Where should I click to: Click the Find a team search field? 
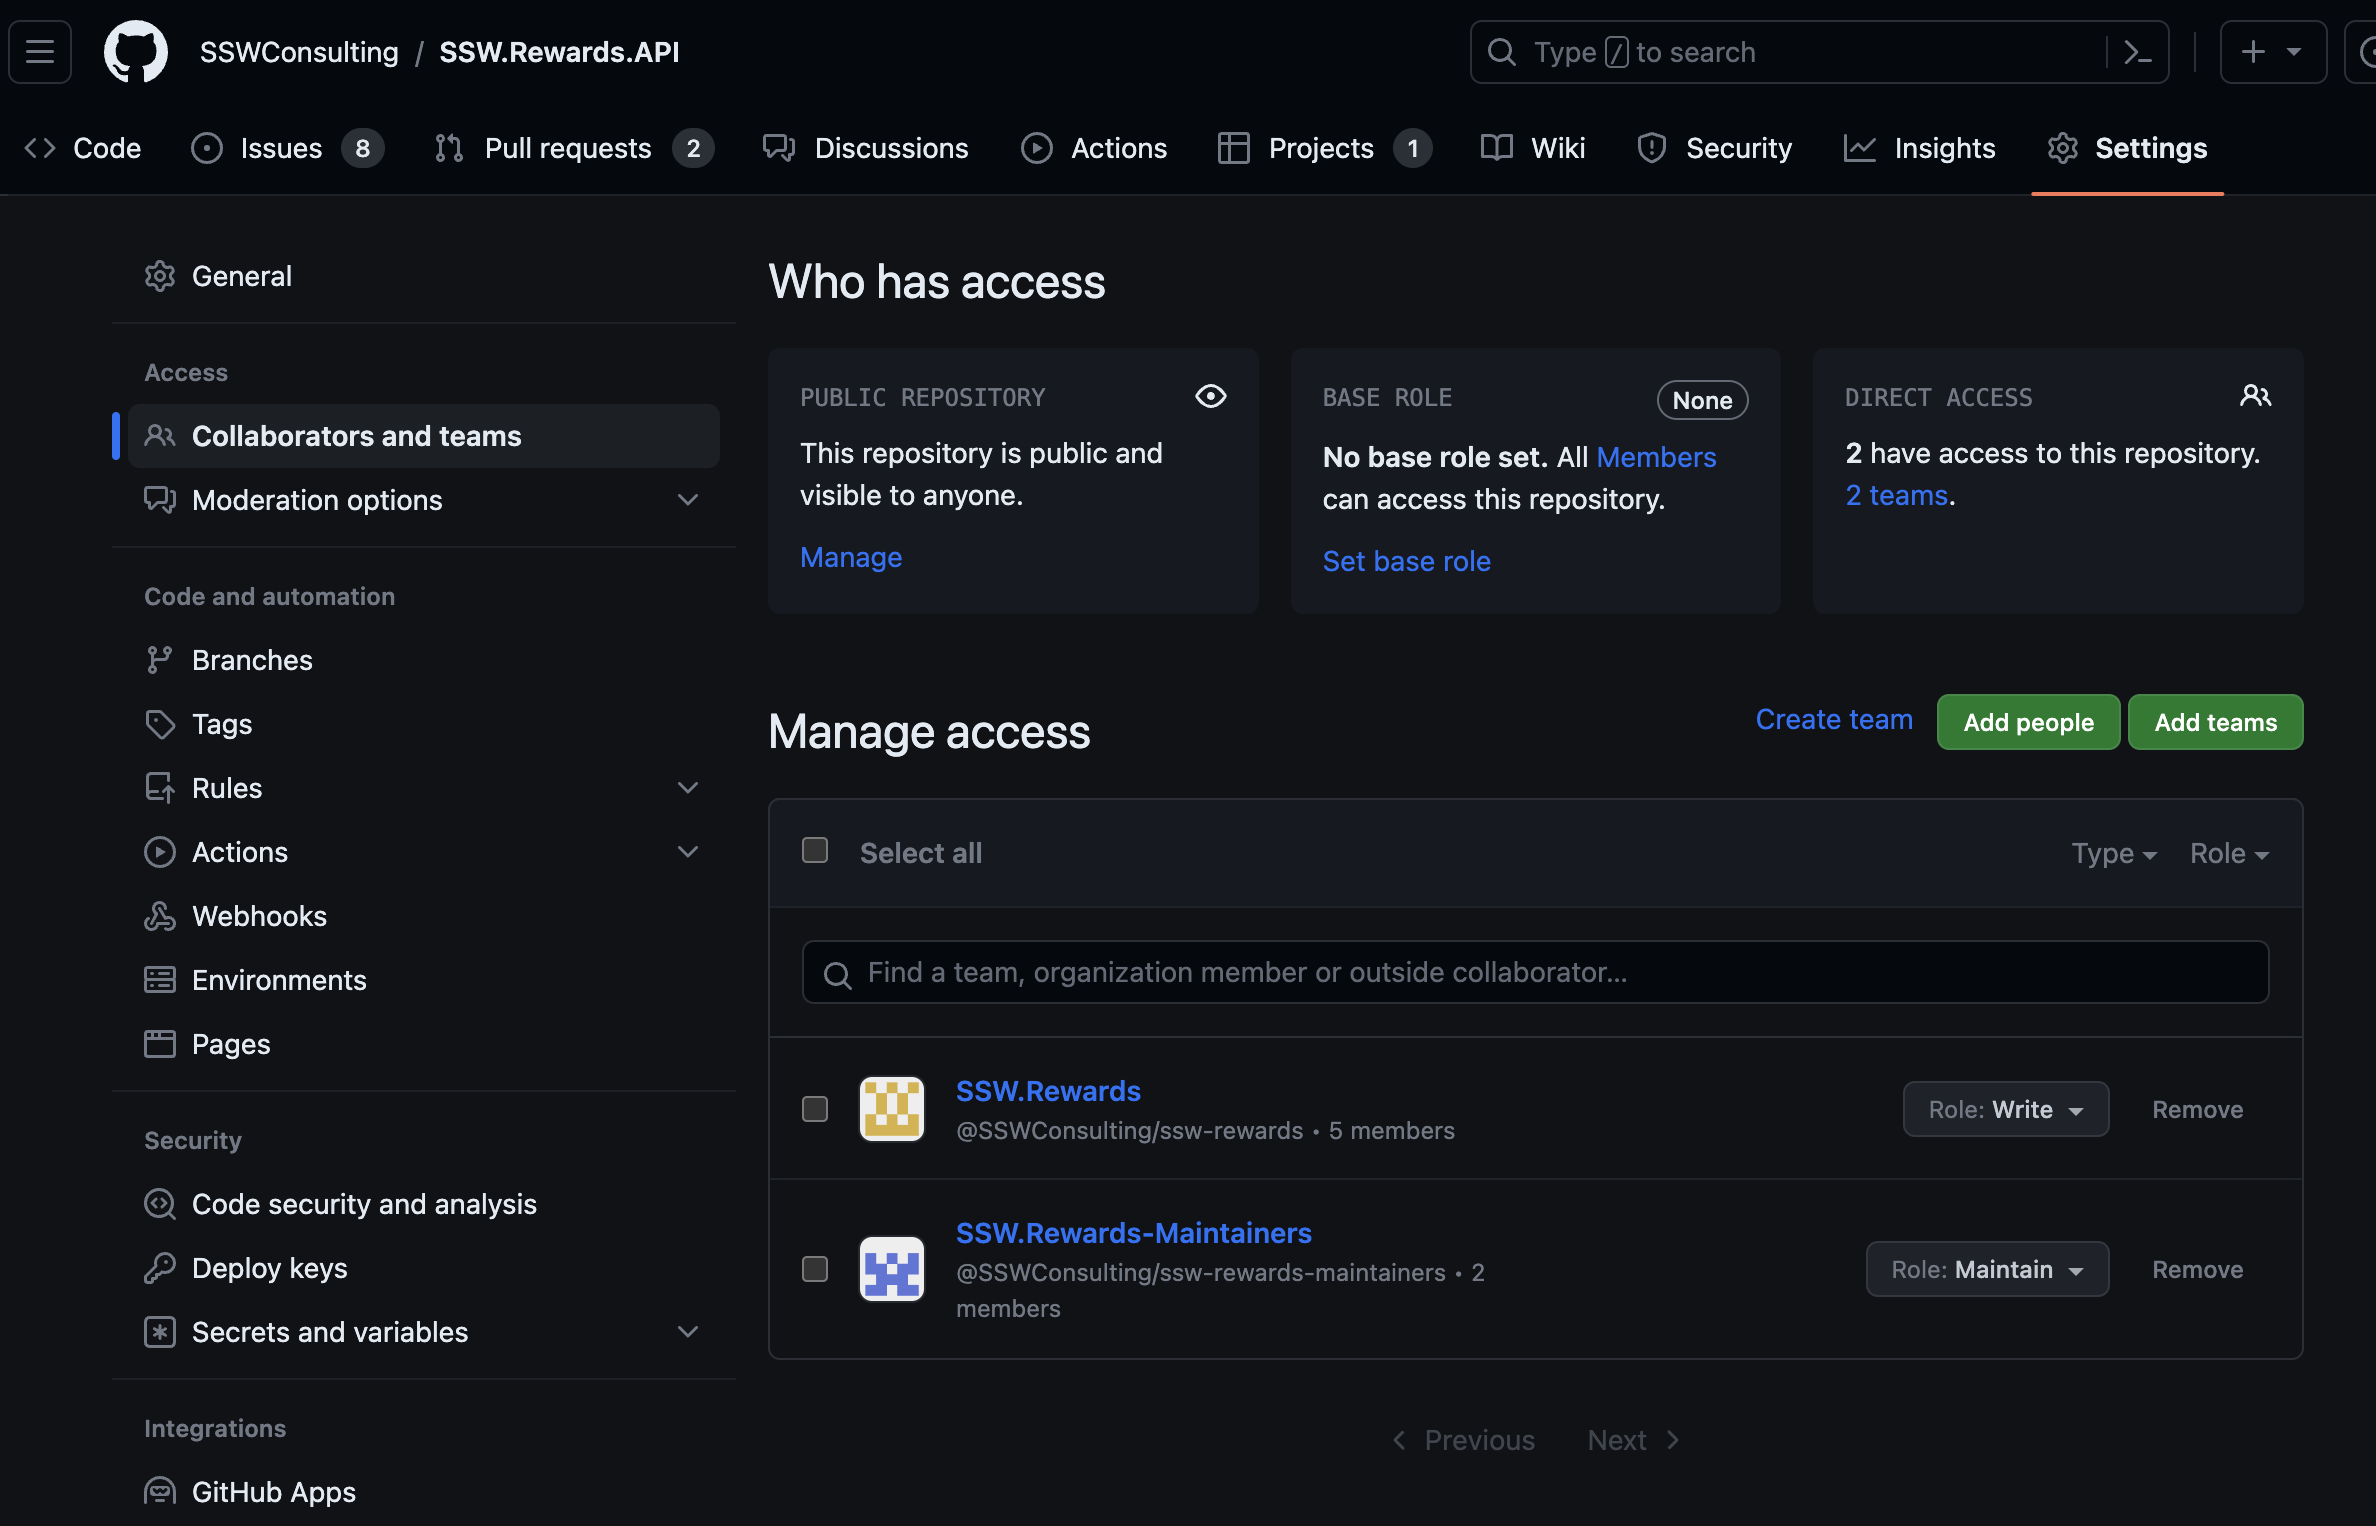tap(1535, 972)
